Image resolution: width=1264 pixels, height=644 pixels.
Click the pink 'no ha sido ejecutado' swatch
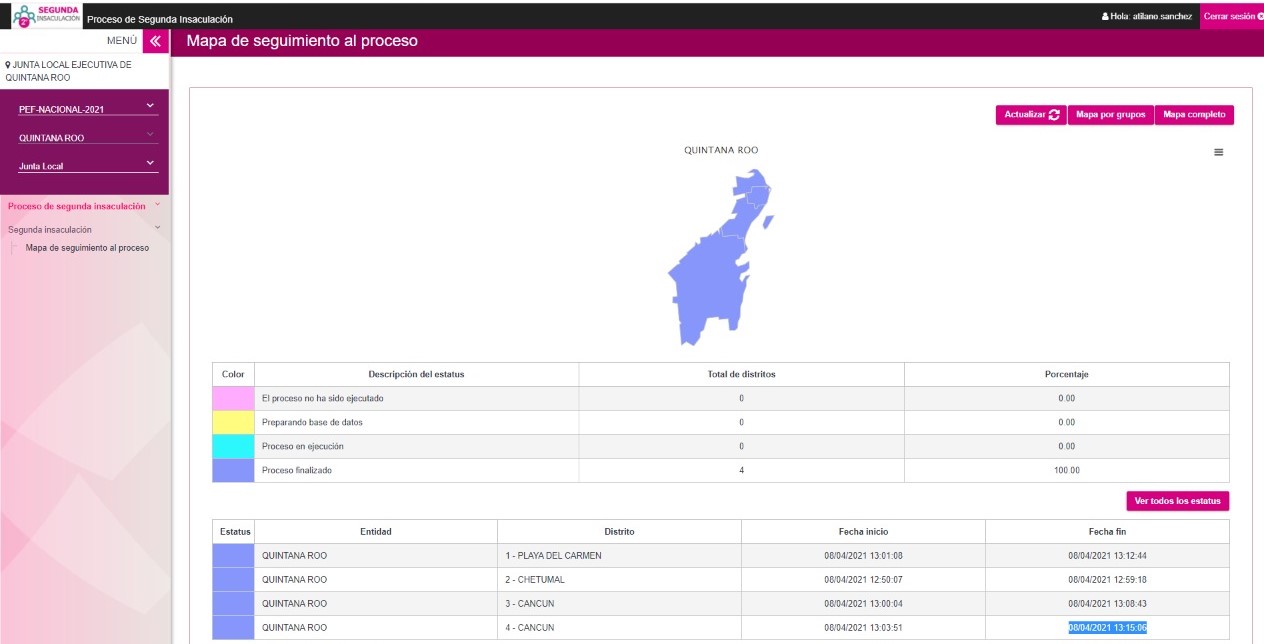point(233,398)
